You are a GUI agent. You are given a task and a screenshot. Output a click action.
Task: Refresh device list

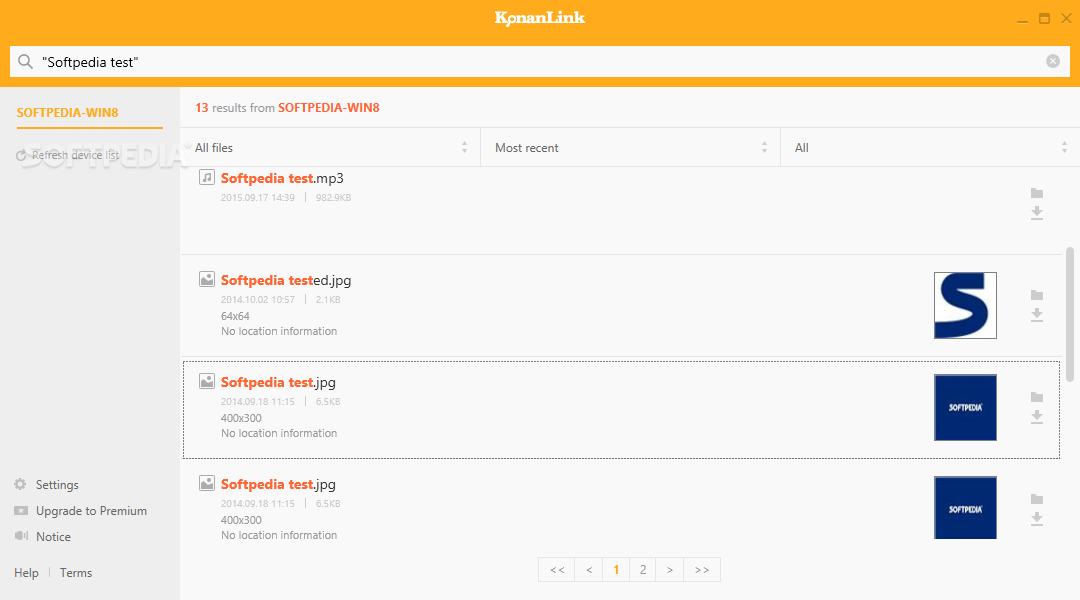(x=75, y=155)
